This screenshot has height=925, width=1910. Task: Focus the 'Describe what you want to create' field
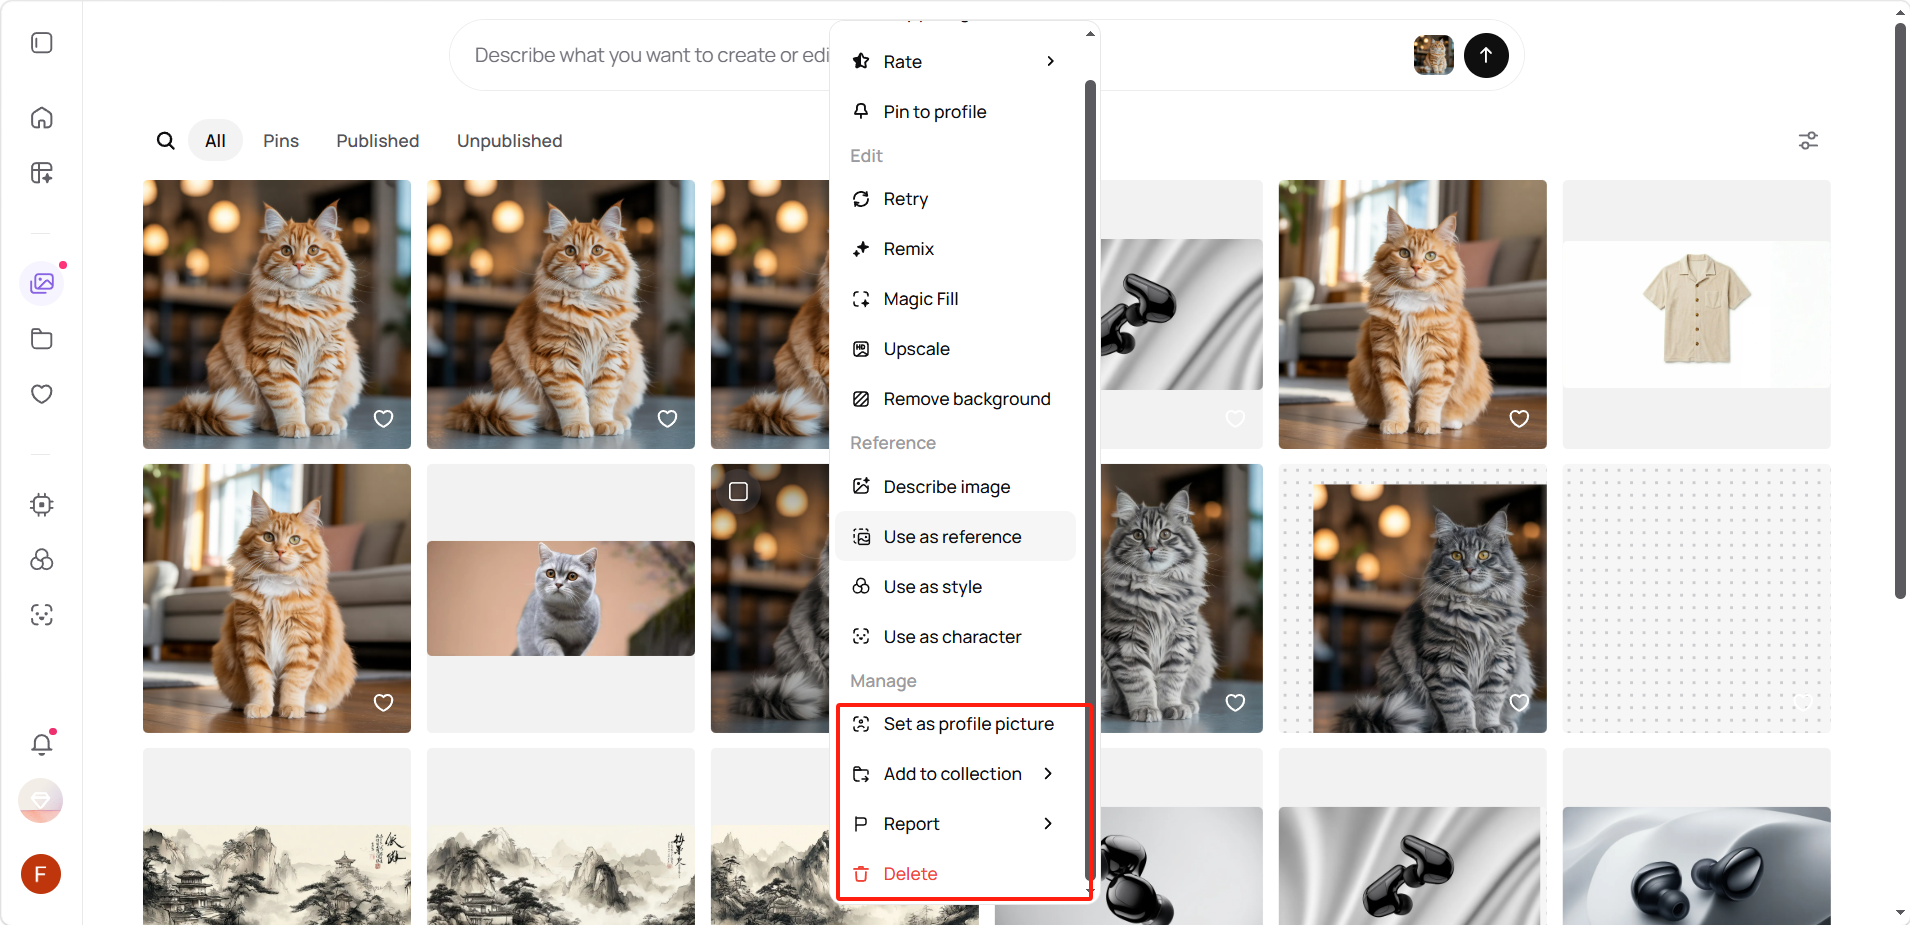pos(650,55)
